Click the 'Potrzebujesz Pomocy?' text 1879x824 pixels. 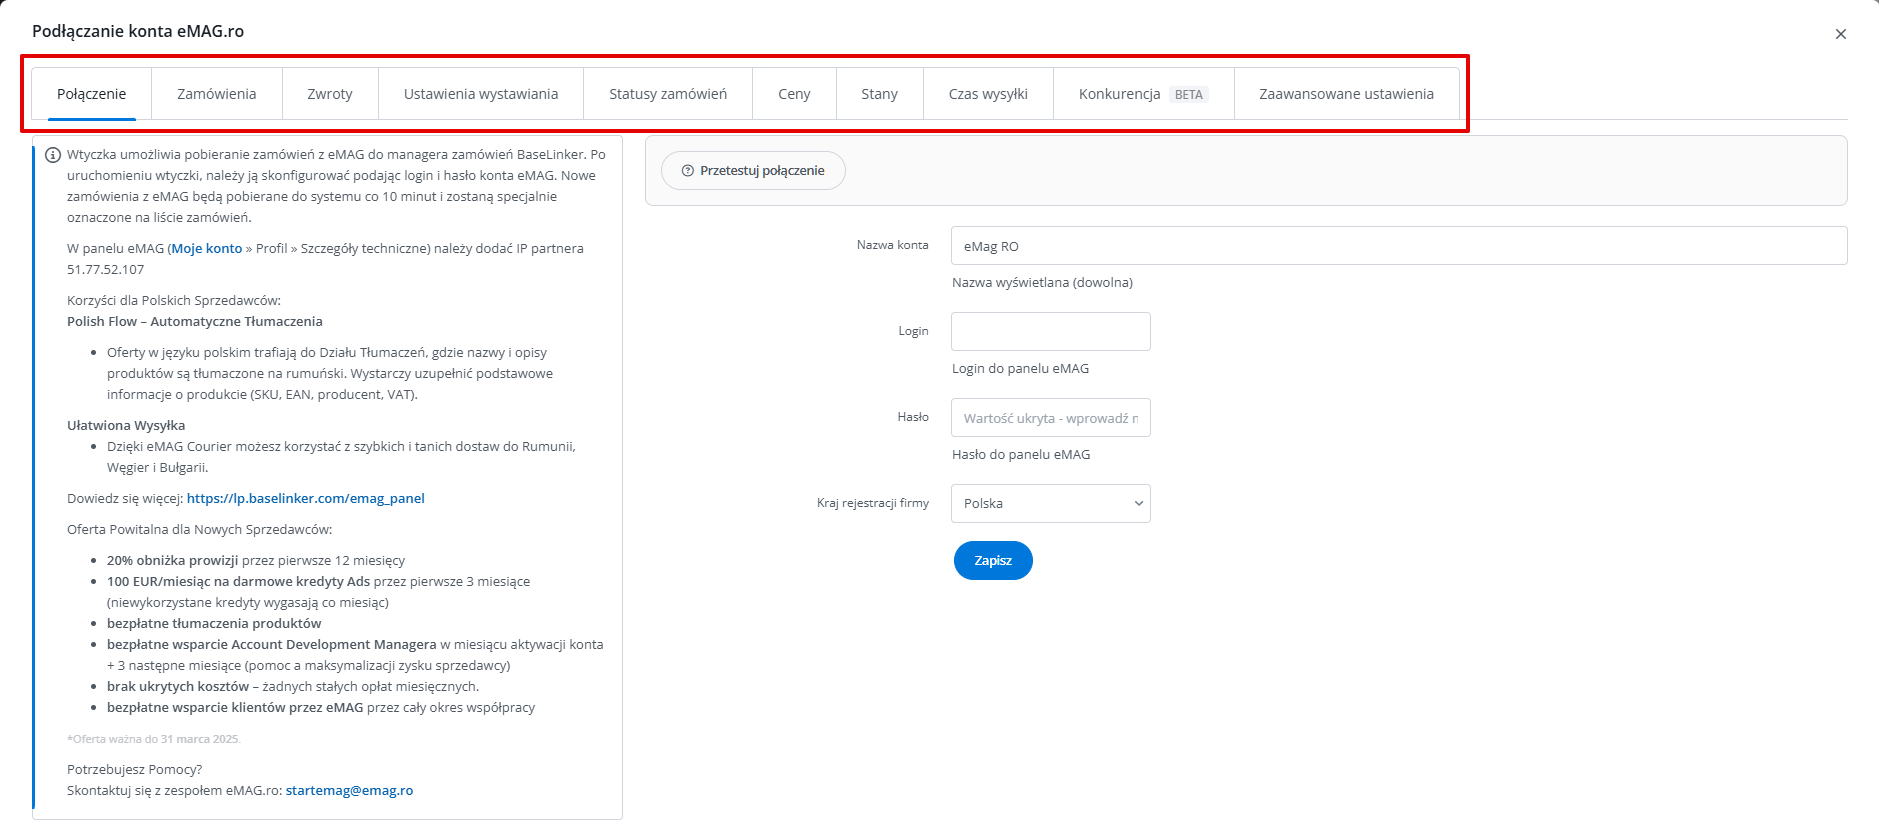(x=135, y=770)
